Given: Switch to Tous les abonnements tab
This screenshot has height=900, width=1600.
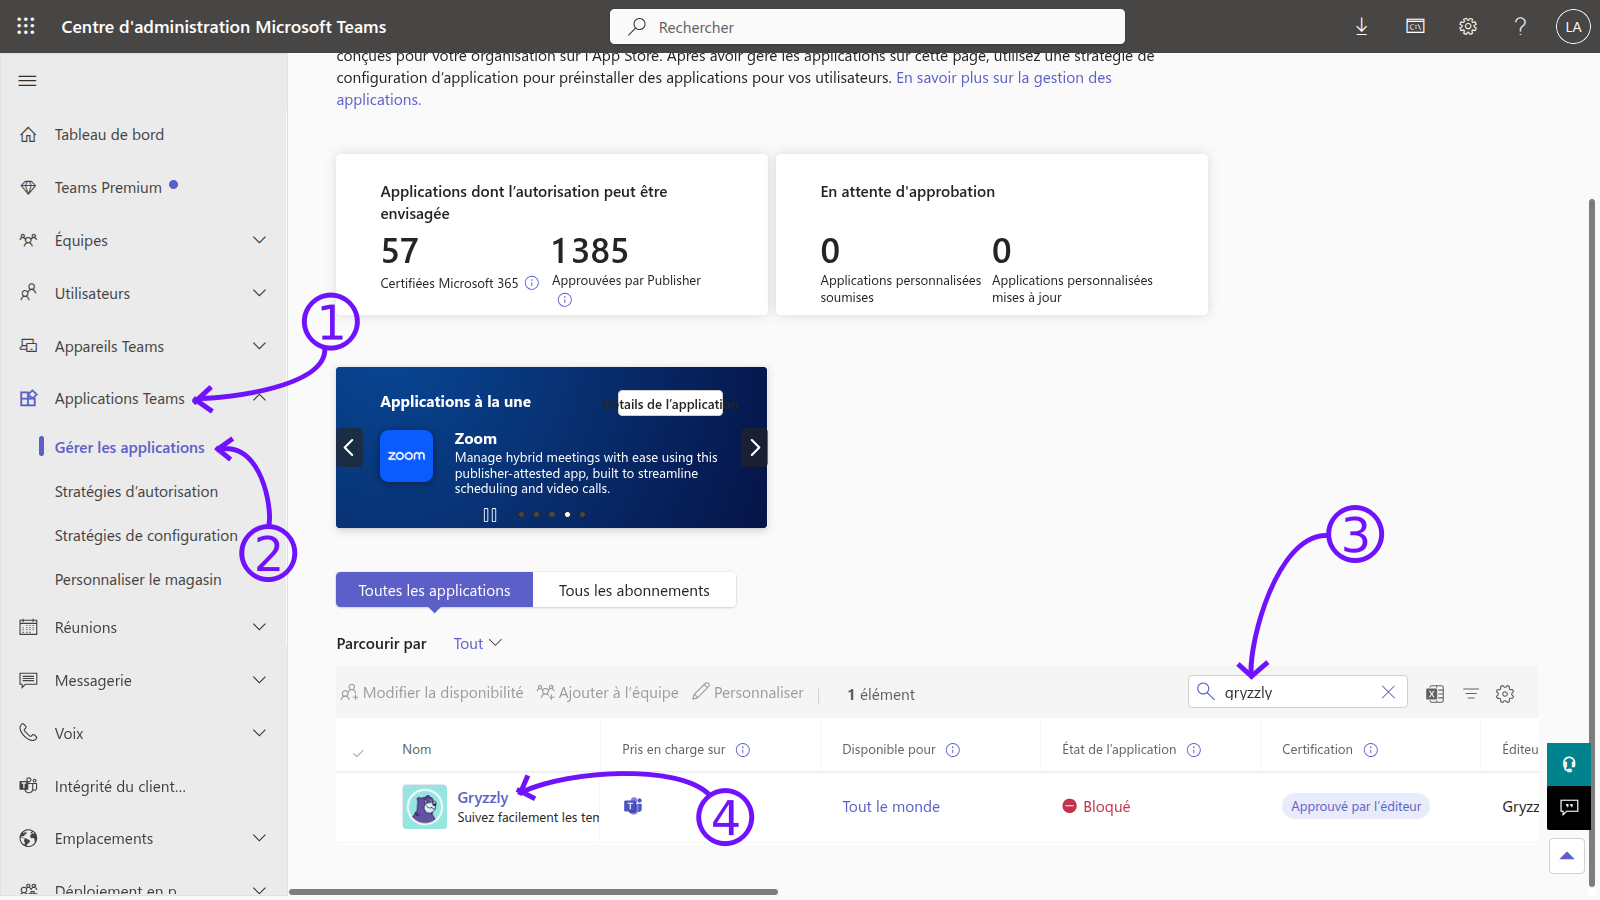Looking at the screenshot, I should [634, 590].
